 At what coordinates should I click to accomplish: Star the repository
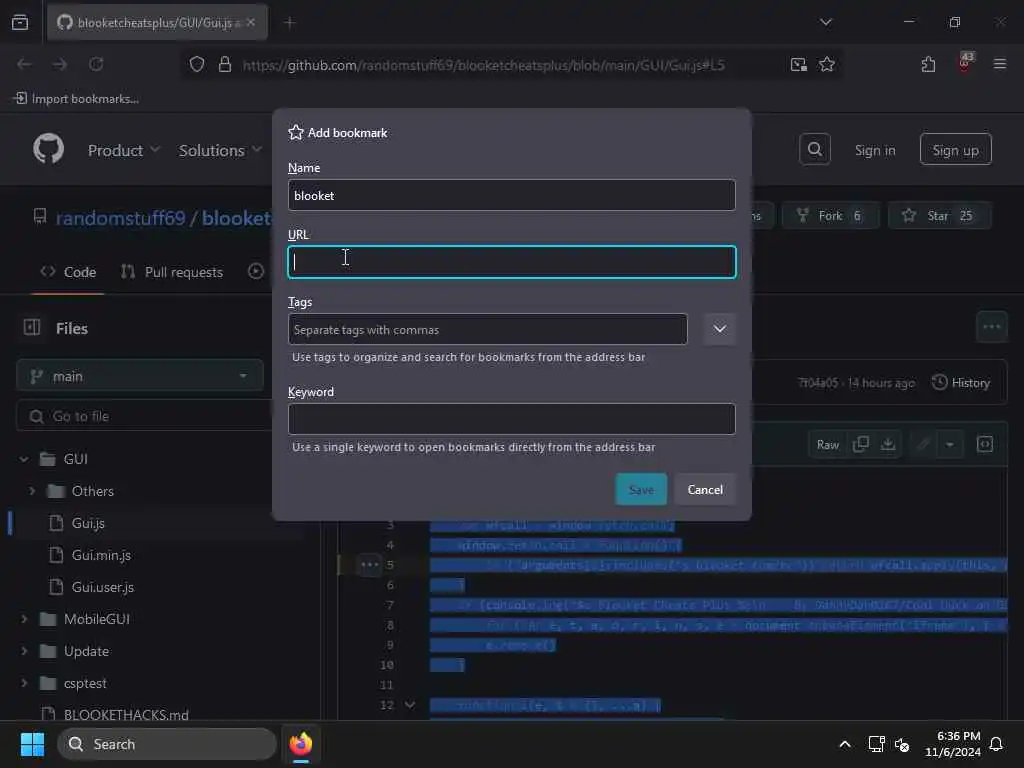939,216
